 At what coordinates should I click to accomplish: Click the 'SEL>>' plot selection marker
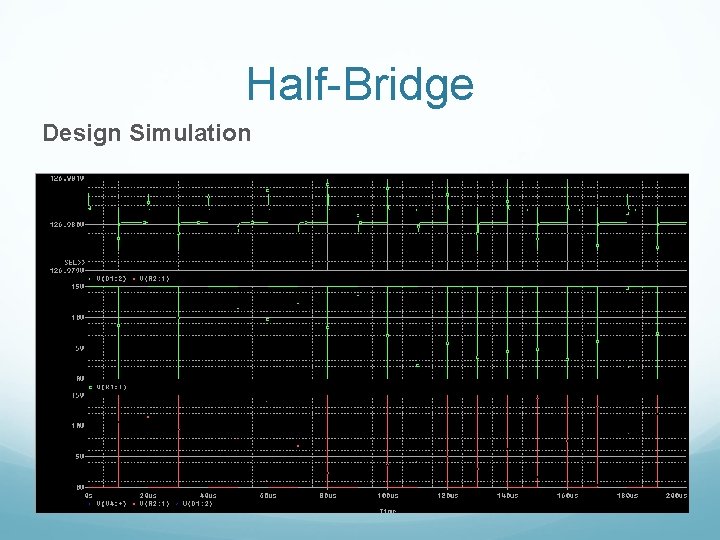[x=74, y=262]
